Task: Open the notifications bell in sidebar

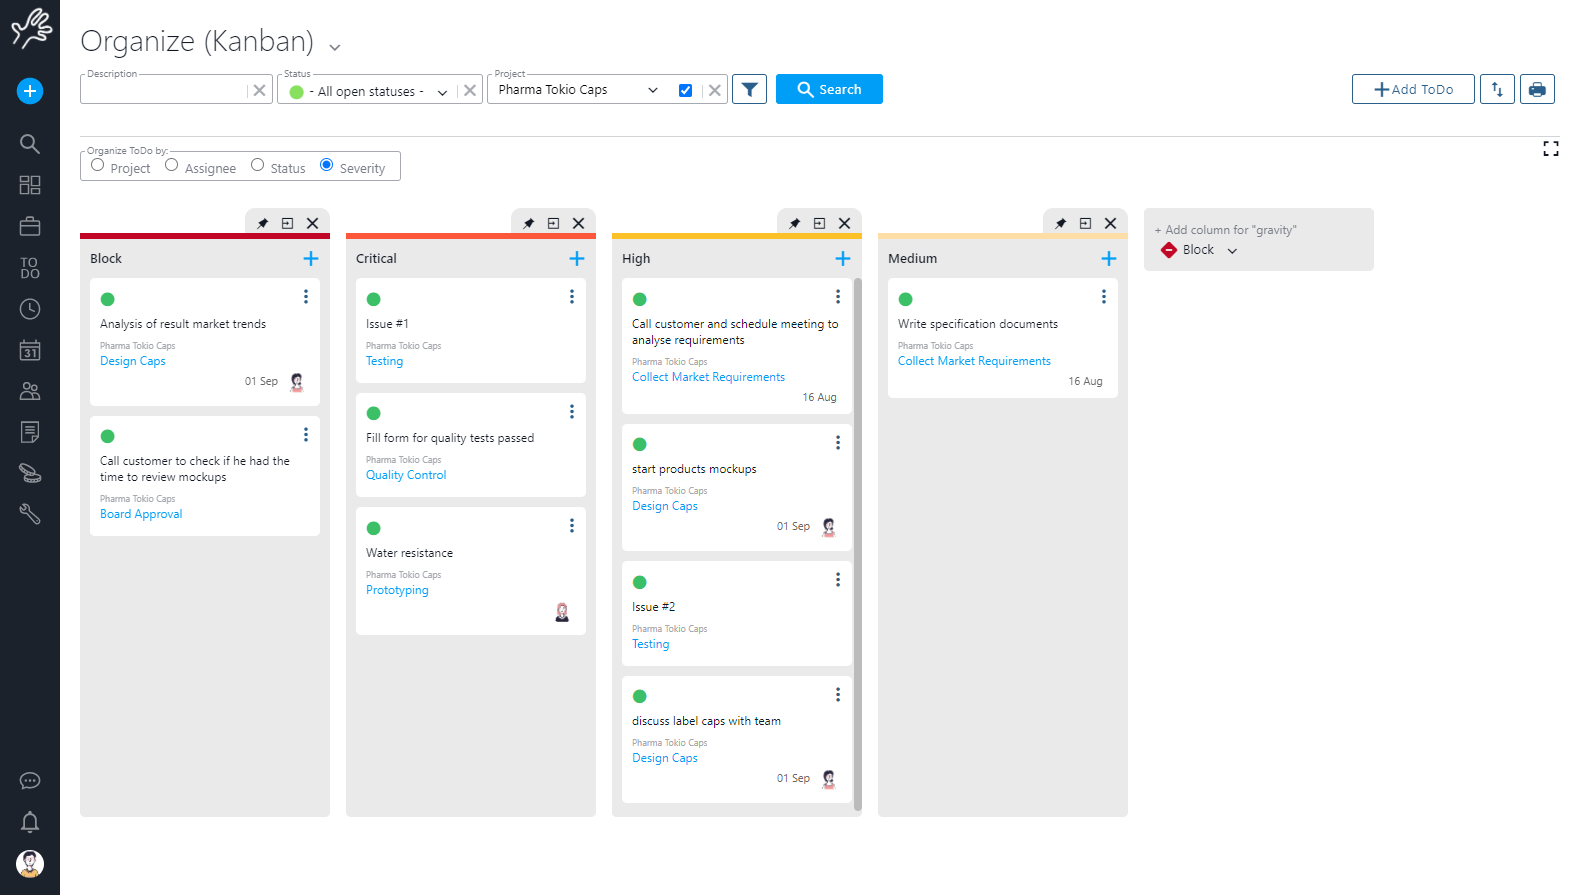Action: 30,822
